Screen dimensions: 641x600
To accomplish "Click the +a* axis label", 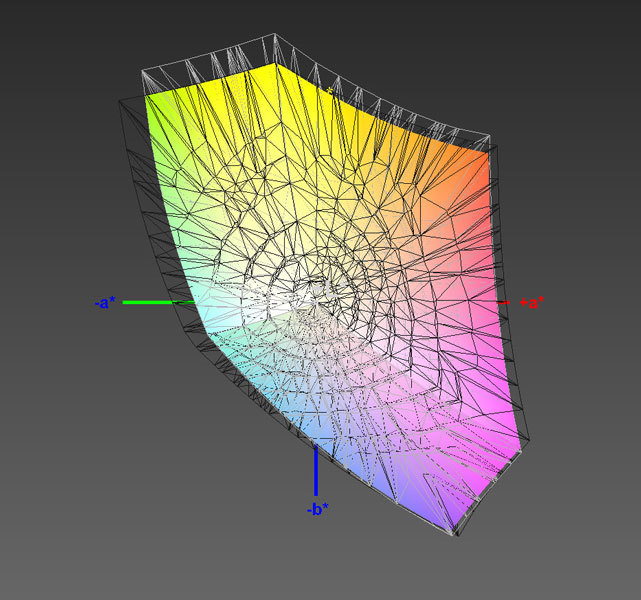I will click(x=532, y=303).
